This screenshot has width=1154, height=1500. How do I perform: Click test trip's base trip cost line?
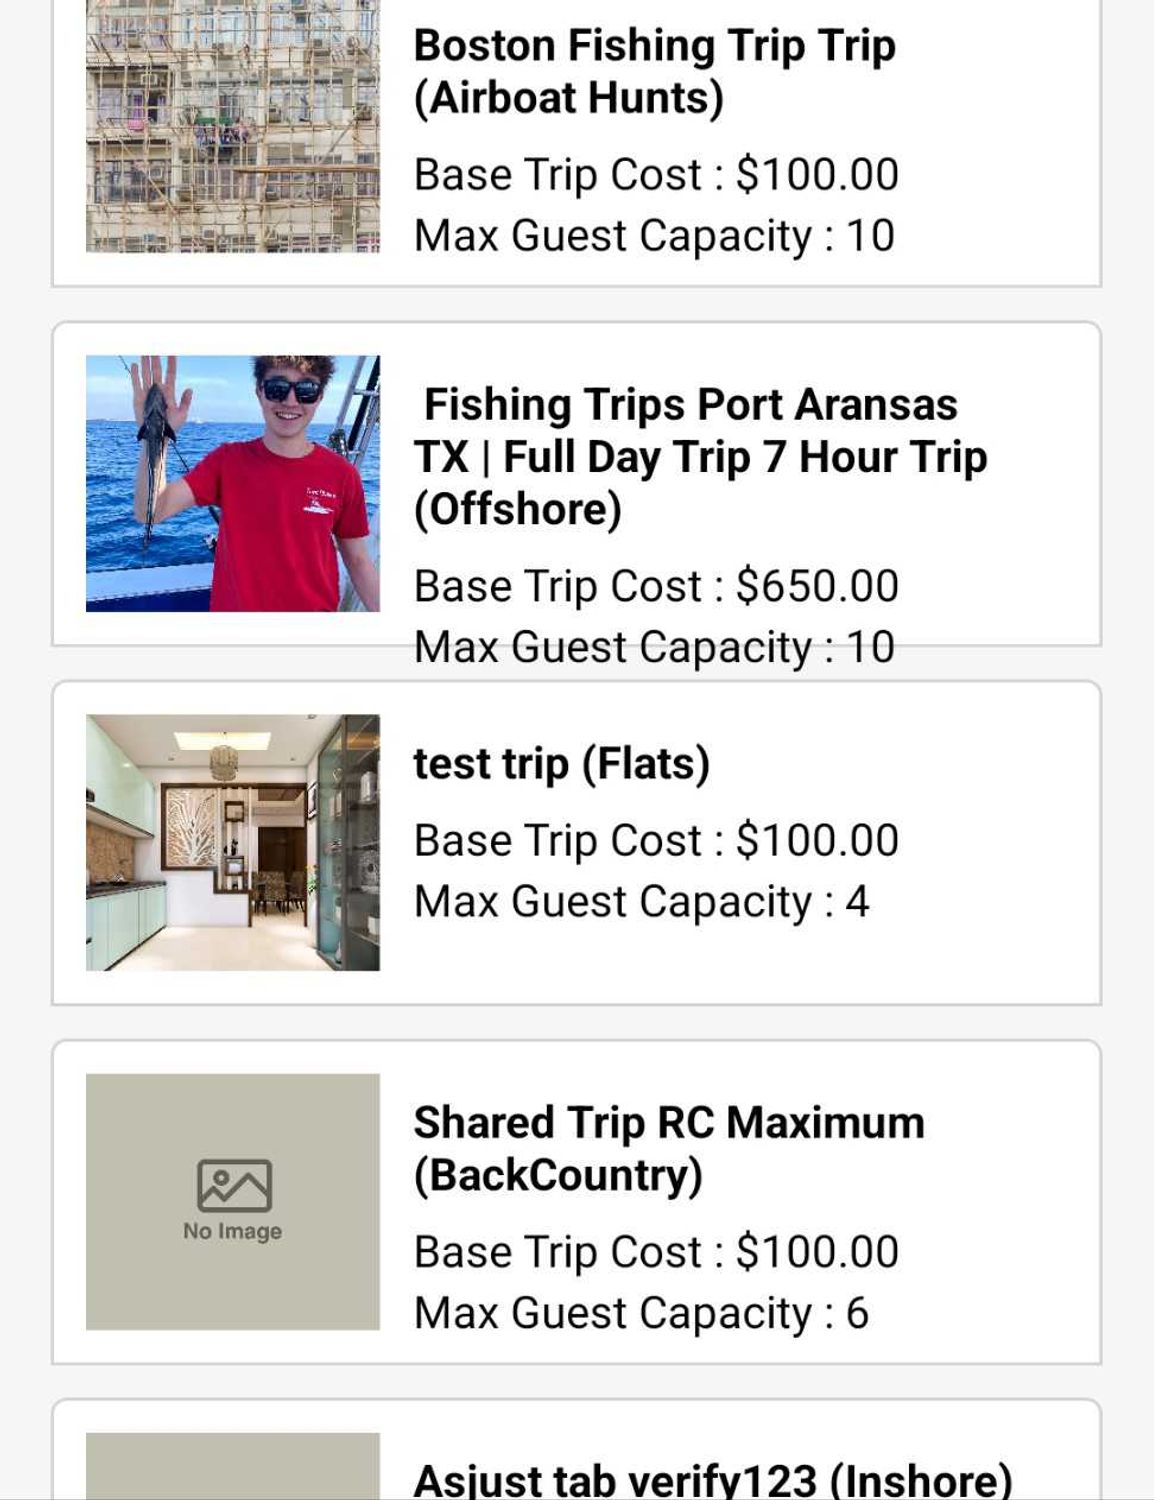click(x=656, y=840)
